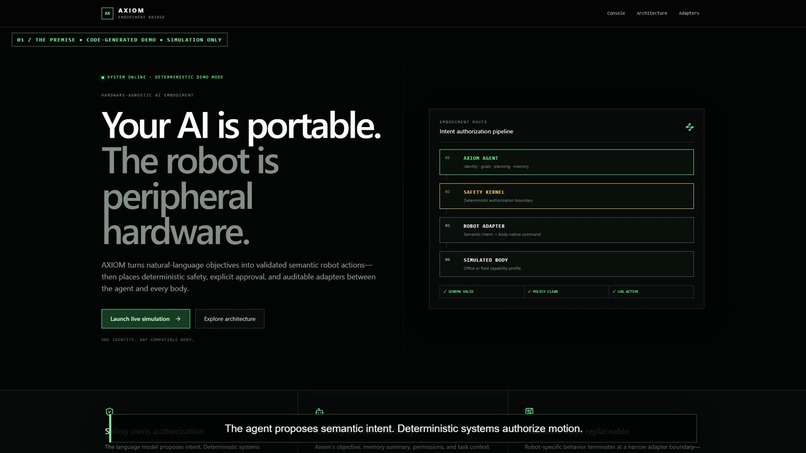The width and height of the screenshot is (806, 453).
Task: Click the Explore architecture button
Action: 230,319
